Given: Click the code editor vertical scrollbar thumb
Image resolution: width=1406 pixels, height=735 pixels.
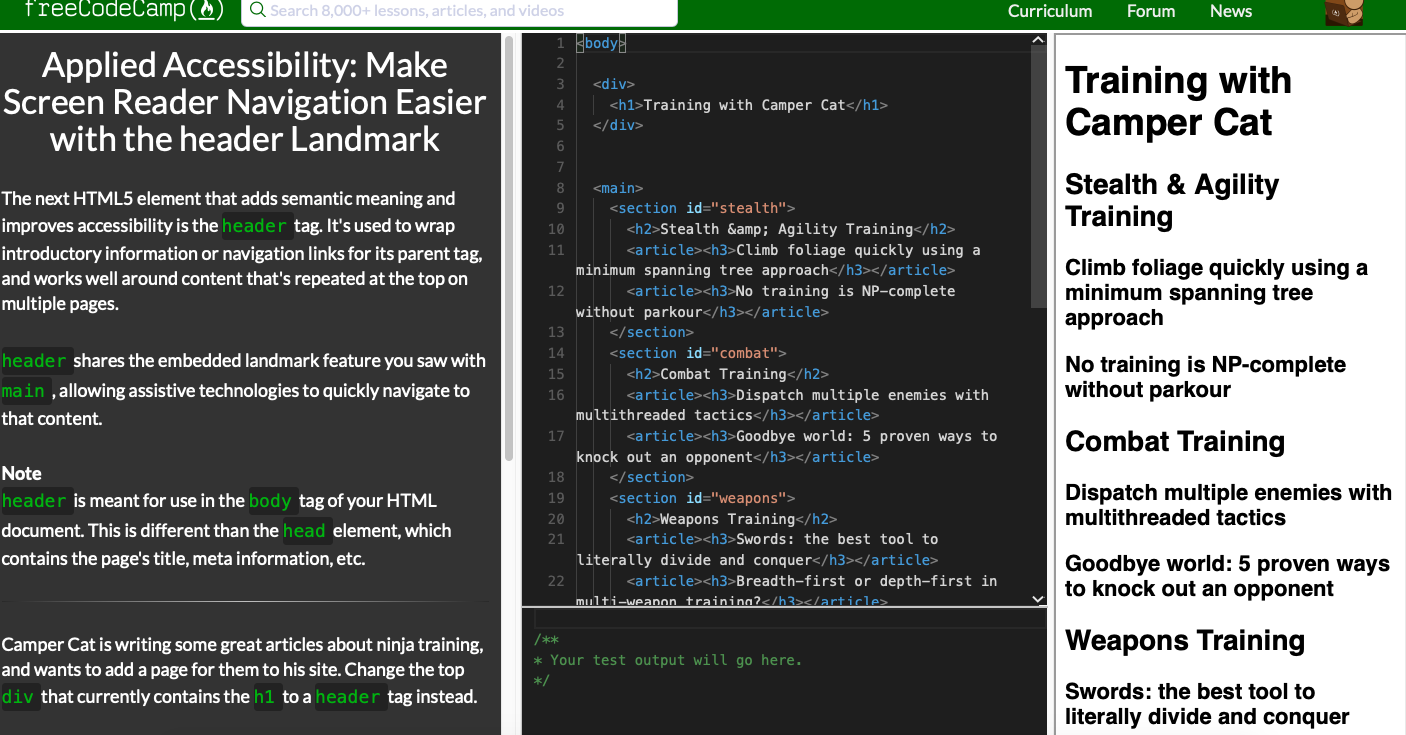Looking at the screenshot, I should tap(1038, 178).
